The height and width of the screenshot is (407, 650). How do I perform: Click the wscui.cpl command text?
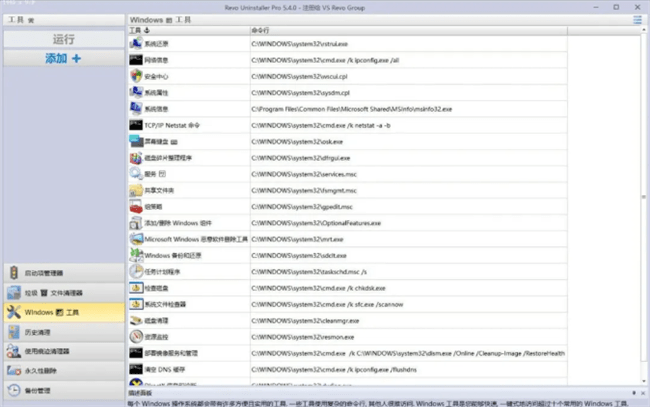coord(299,76)
